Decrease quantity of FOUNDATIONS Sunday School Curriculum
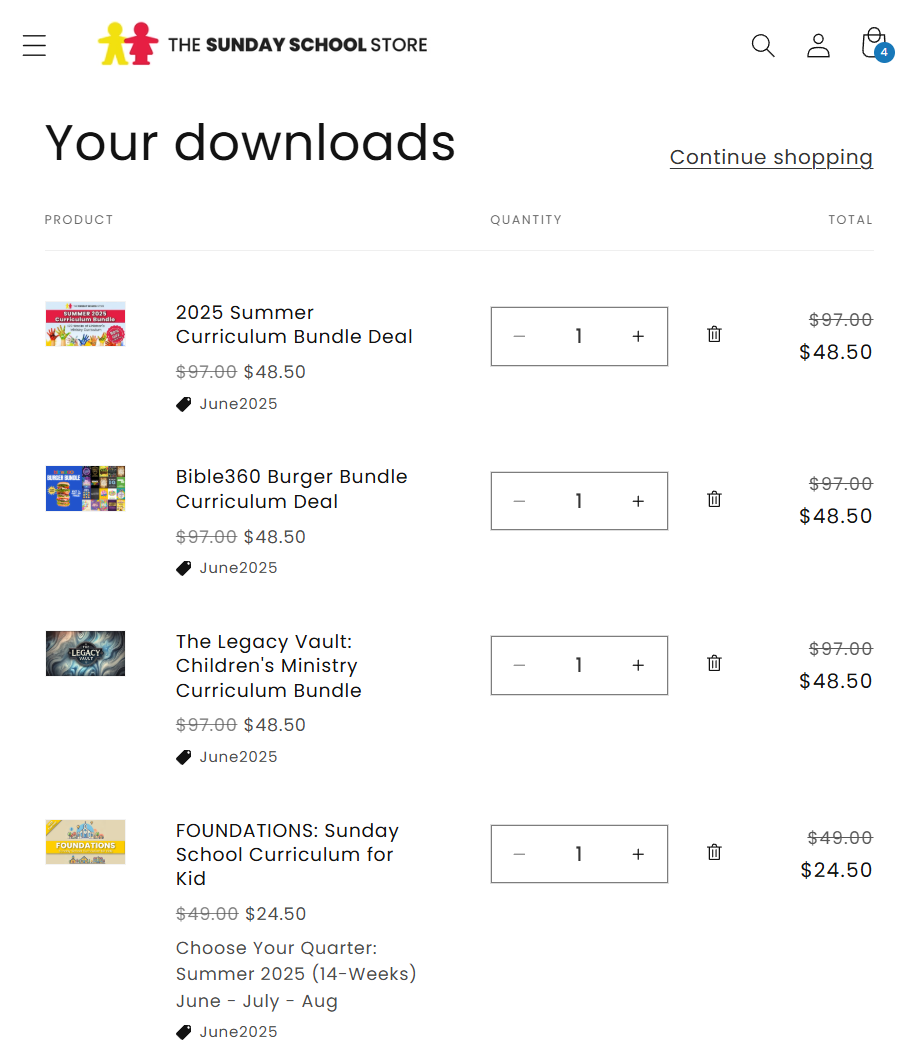 (519, 854)
